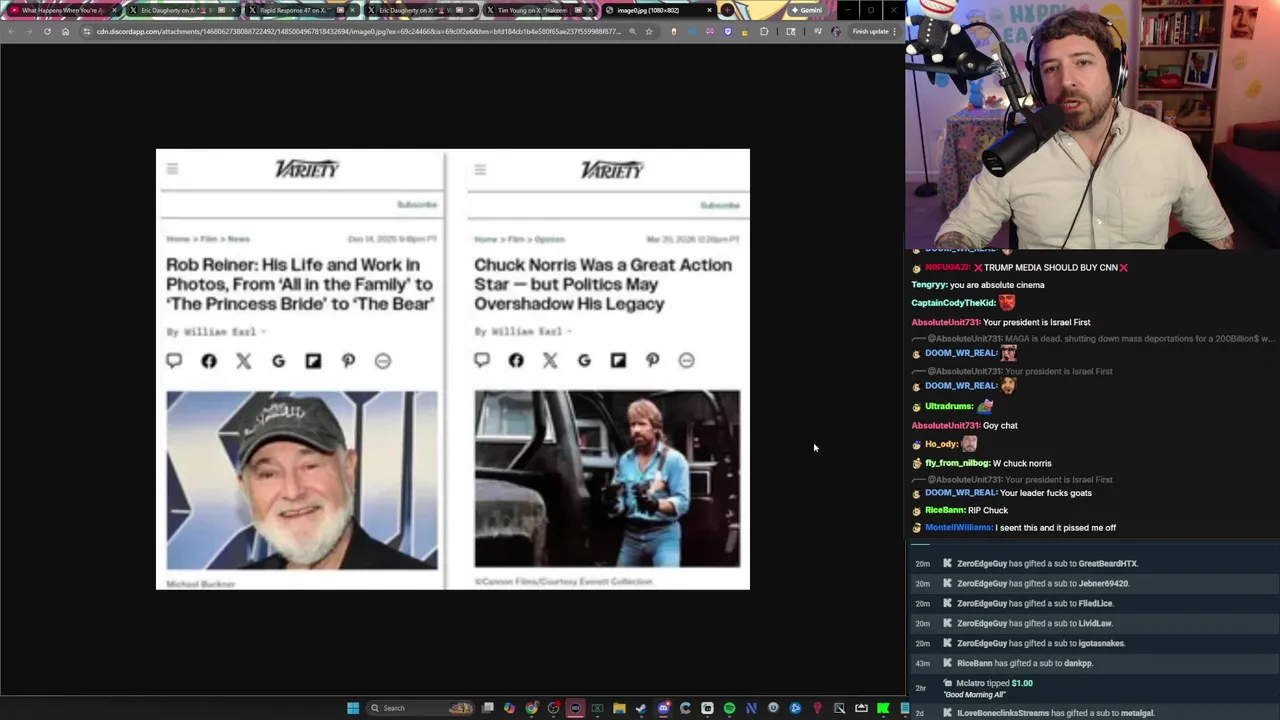Open Spotify from the taskbar
This screenshot has height=720, width=1280.
[729, 708]
